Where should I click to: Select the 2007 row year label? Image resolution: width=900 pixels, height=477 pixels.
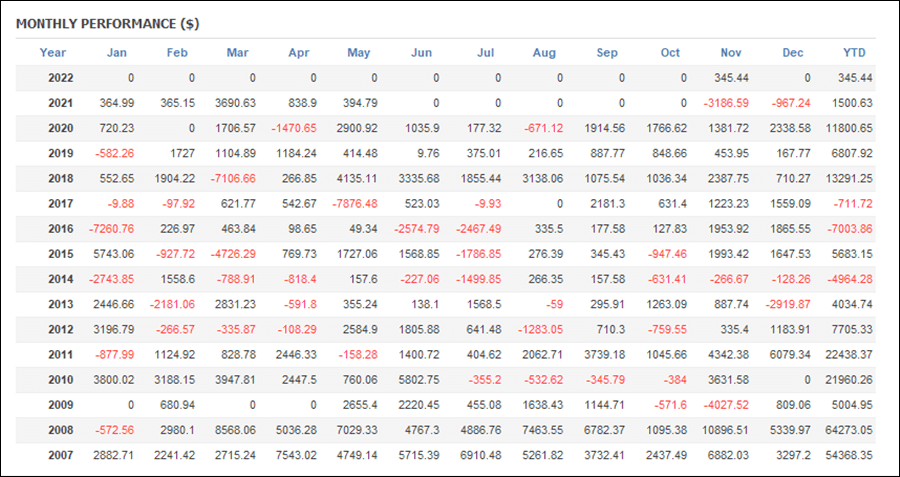pyautogui.click(x=61, y=456)
